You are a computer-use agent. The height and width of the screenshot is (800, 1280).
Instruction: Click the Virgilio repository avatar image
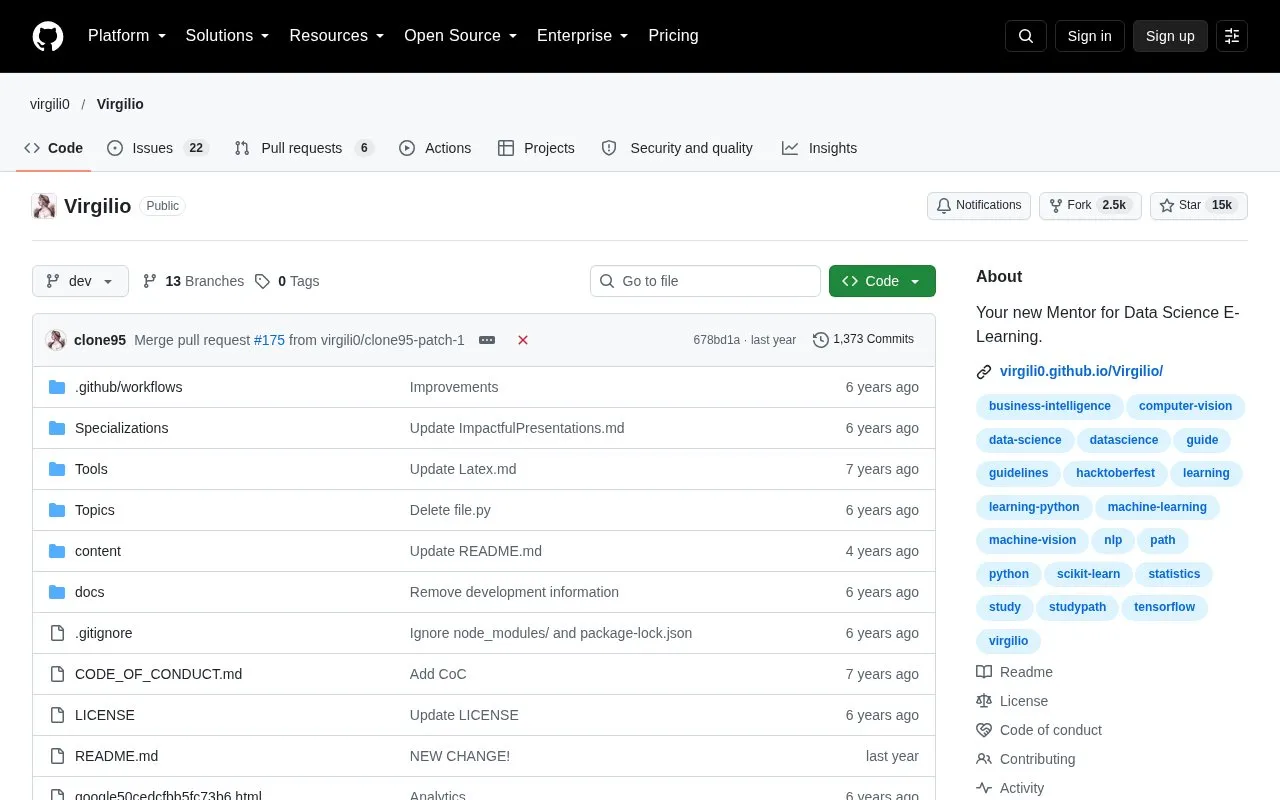[44, 206]
